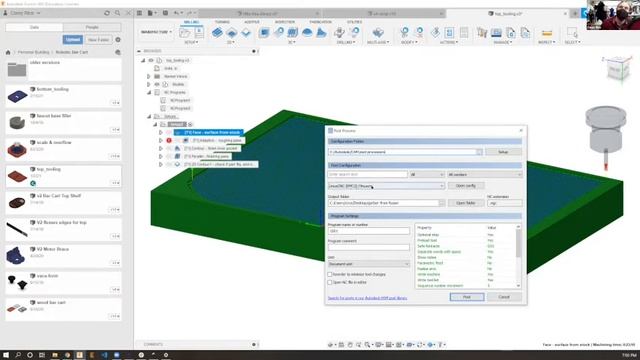The height and width of the screenshot is (360, 640).
Task: Click the Upload button in data panel
Action: click(73, 40)
